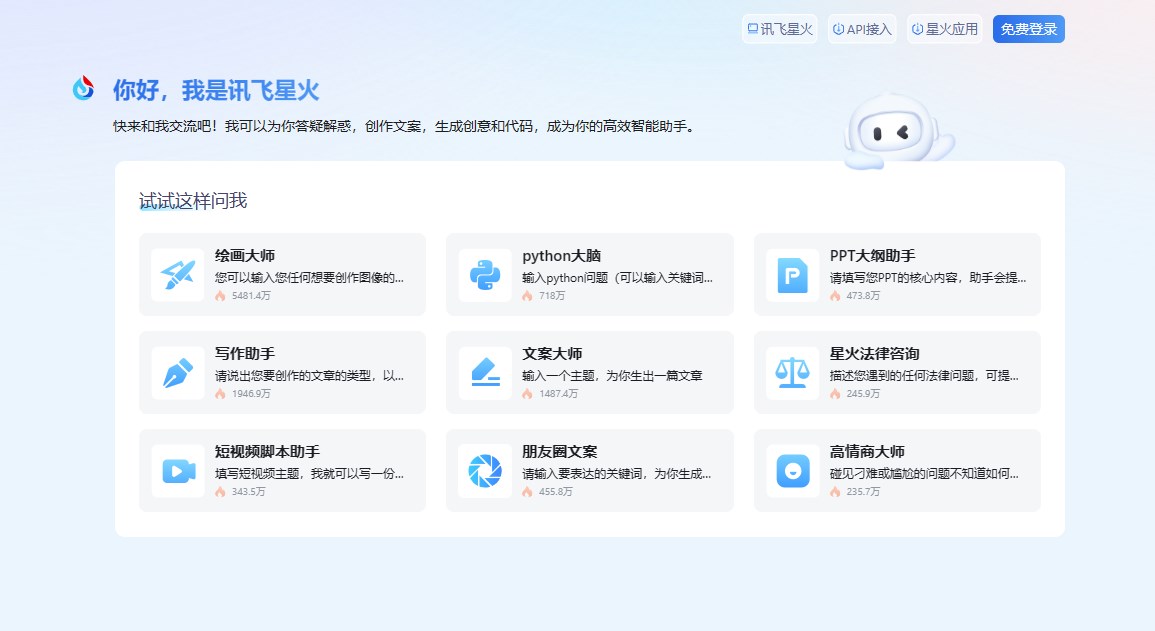Viewport: 1155px width, 631px height.
Task: Click the flame popularity icon beside 718万
Action: [x=527, y=295]
